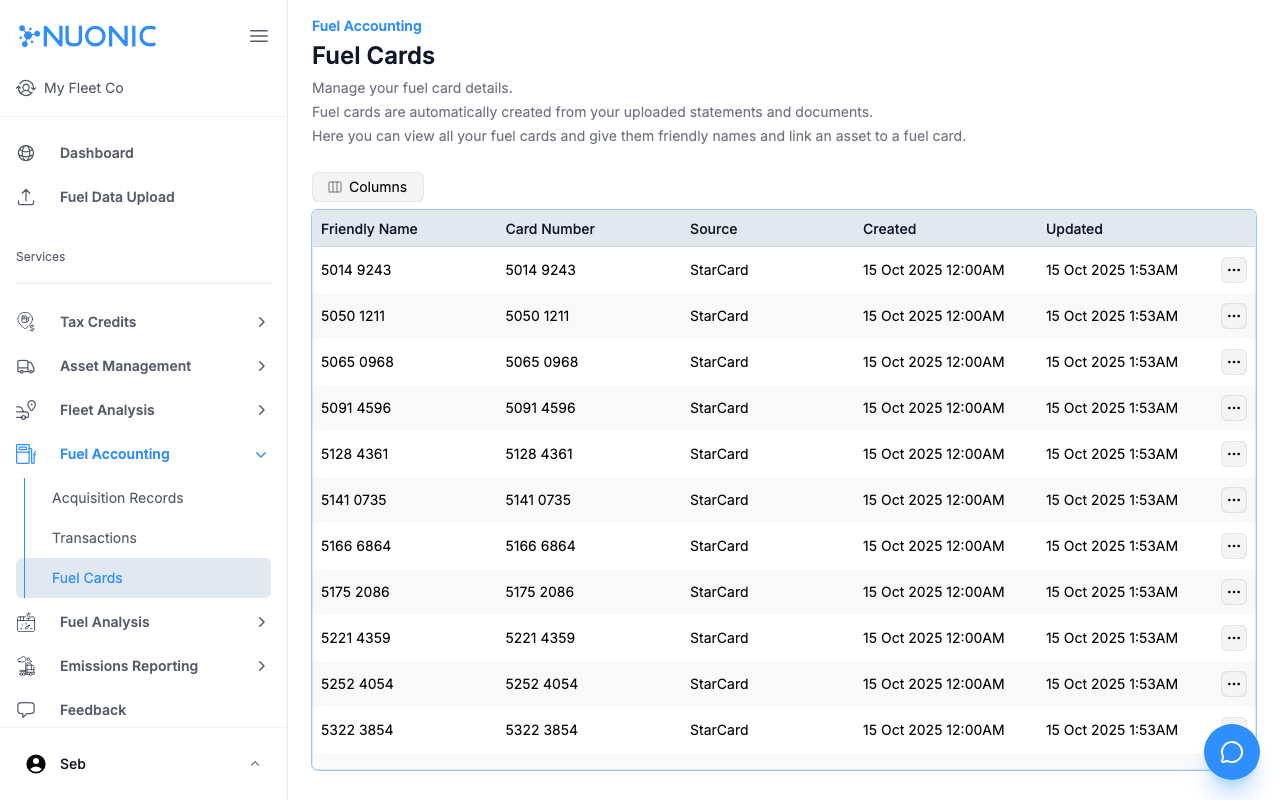
Task: Click card number cell 5252 4054
Action: (x=542, y=684)
